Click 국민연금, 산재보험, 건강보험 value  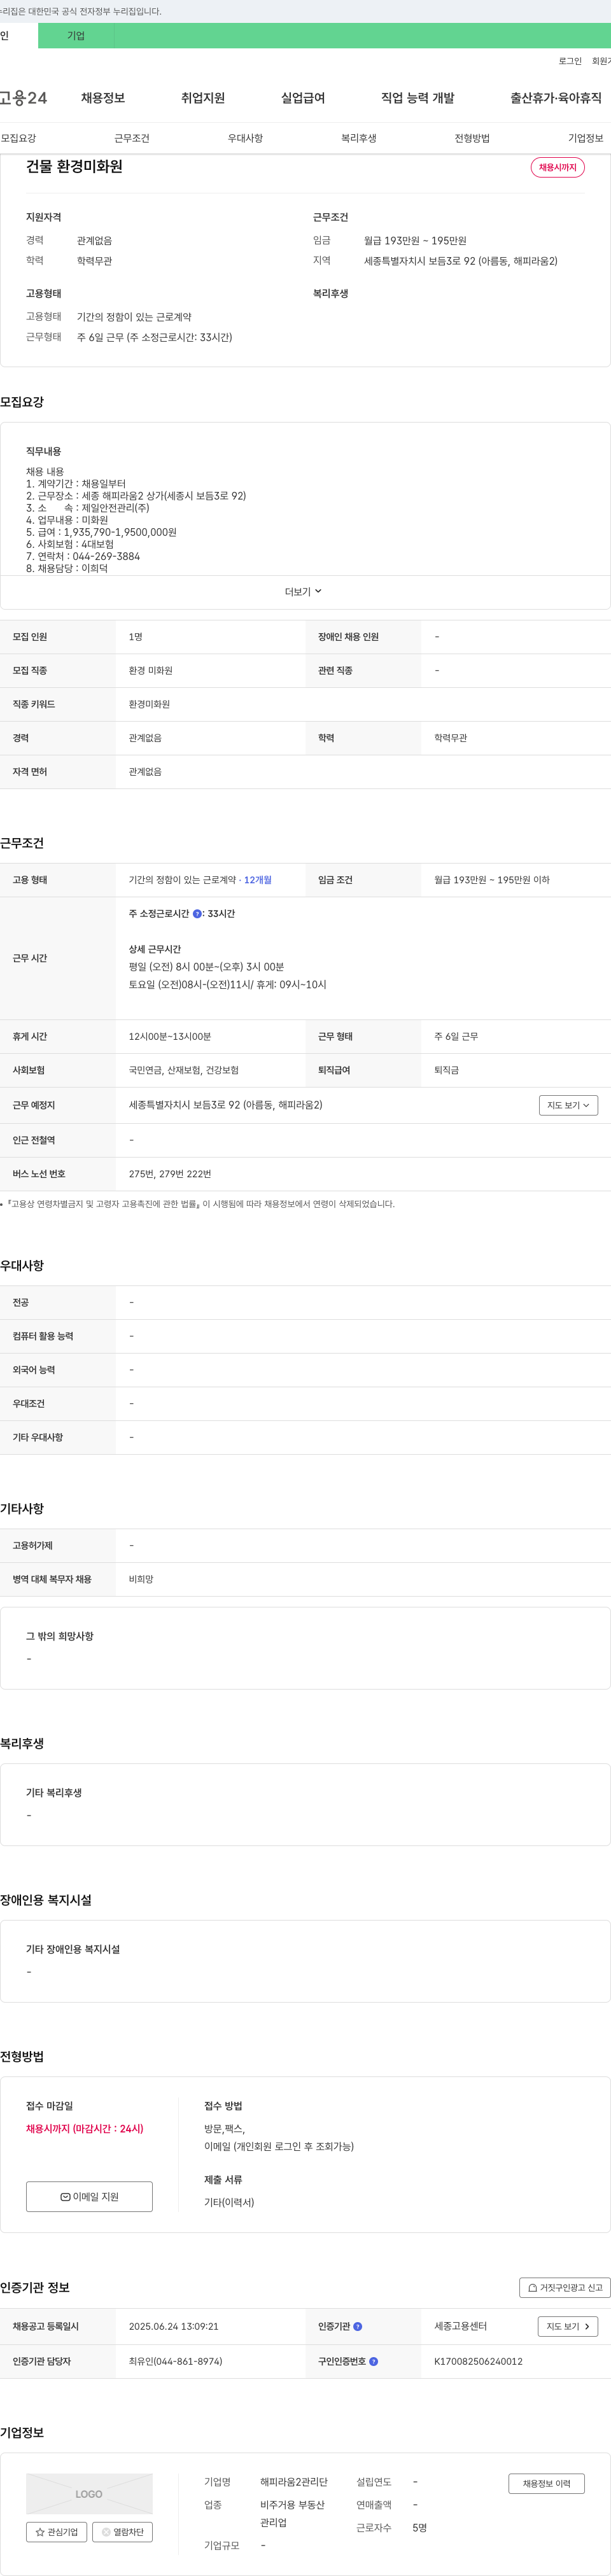click(x=184, y=1070)
